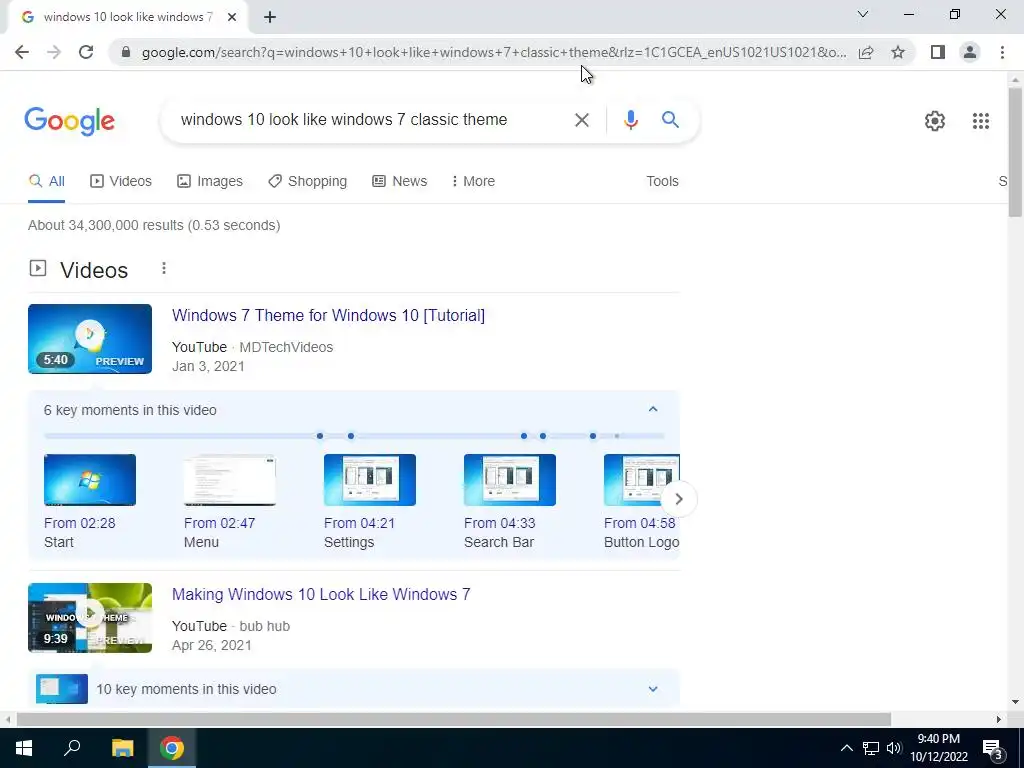This screenshot has width=1024, height=768.
Task: Open key moment thumbnail From 04:33 Search Bar
Action: coord(510,480)
